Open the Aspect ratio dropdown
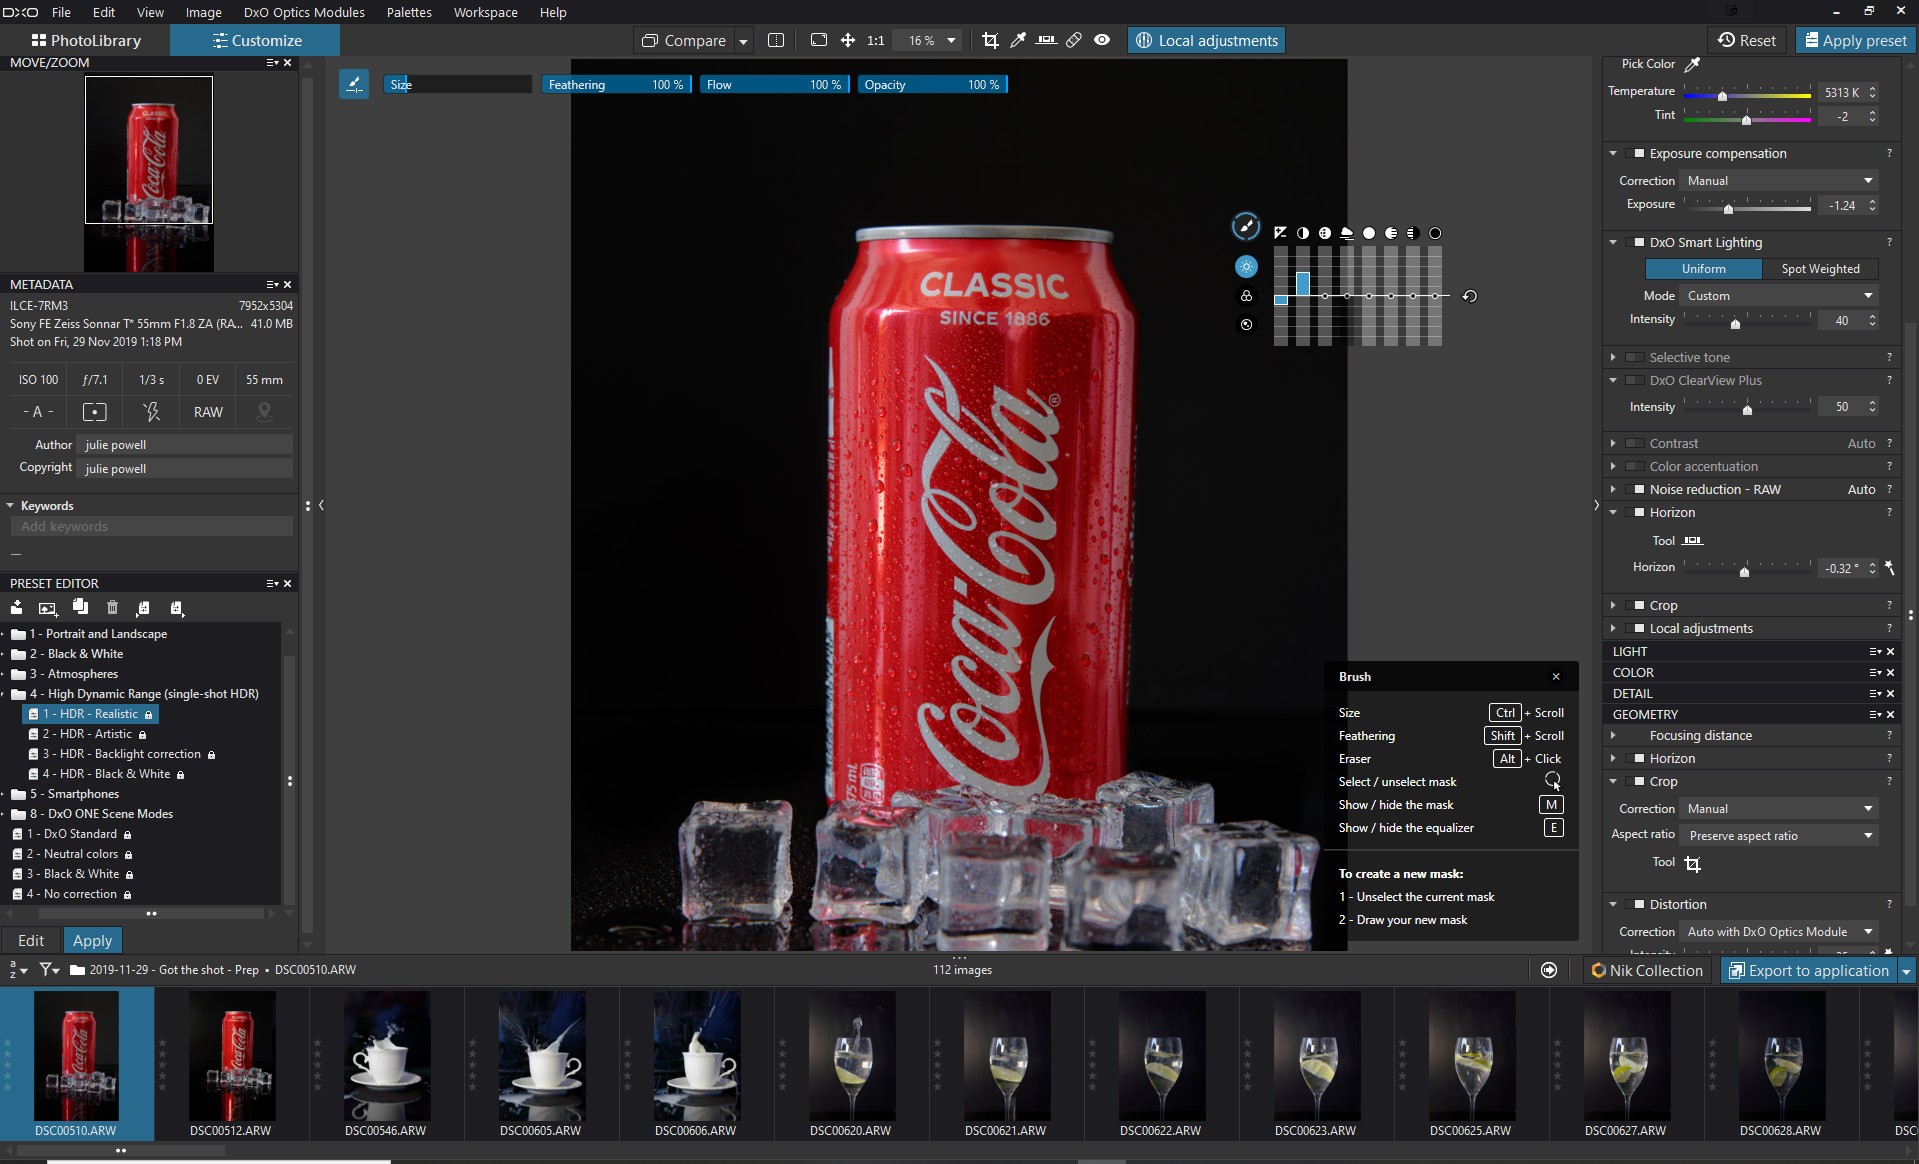This screenshot has height=1164, width=1919. tap(1779, 836)
